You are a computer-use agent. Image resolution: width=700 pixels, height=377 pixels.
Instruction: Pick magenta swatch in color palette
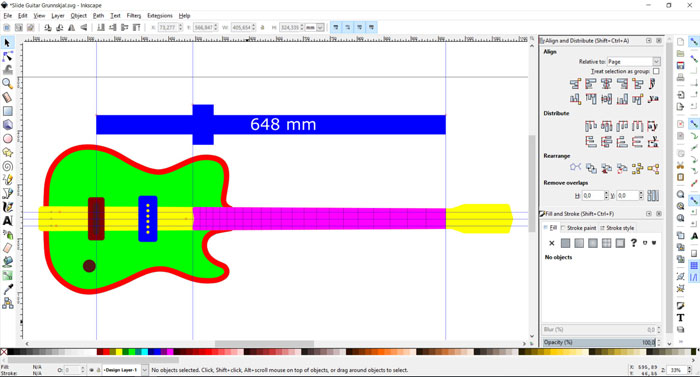(170, 352)
